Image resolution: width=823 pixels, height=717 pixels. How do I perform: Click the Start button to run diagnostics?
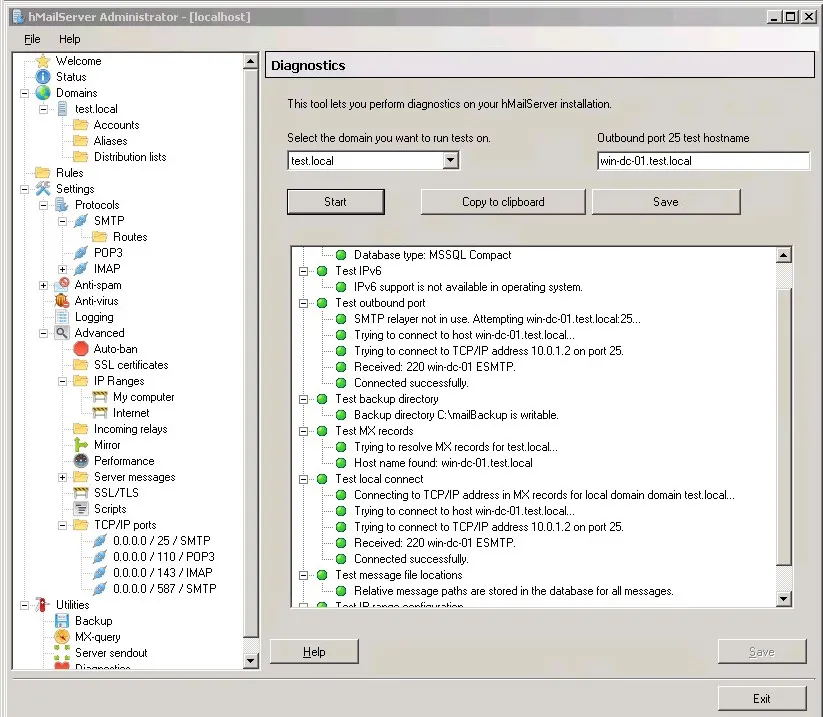pyautogui.click(x=336, y=201)
